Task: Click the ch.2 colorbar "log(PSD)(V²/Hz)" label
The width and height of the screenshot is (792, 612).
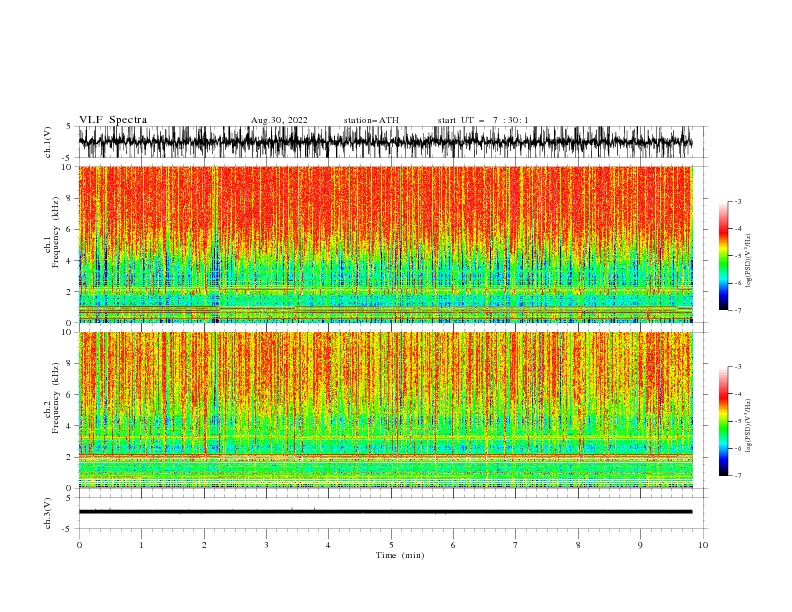Action: (x=748, y=426)
